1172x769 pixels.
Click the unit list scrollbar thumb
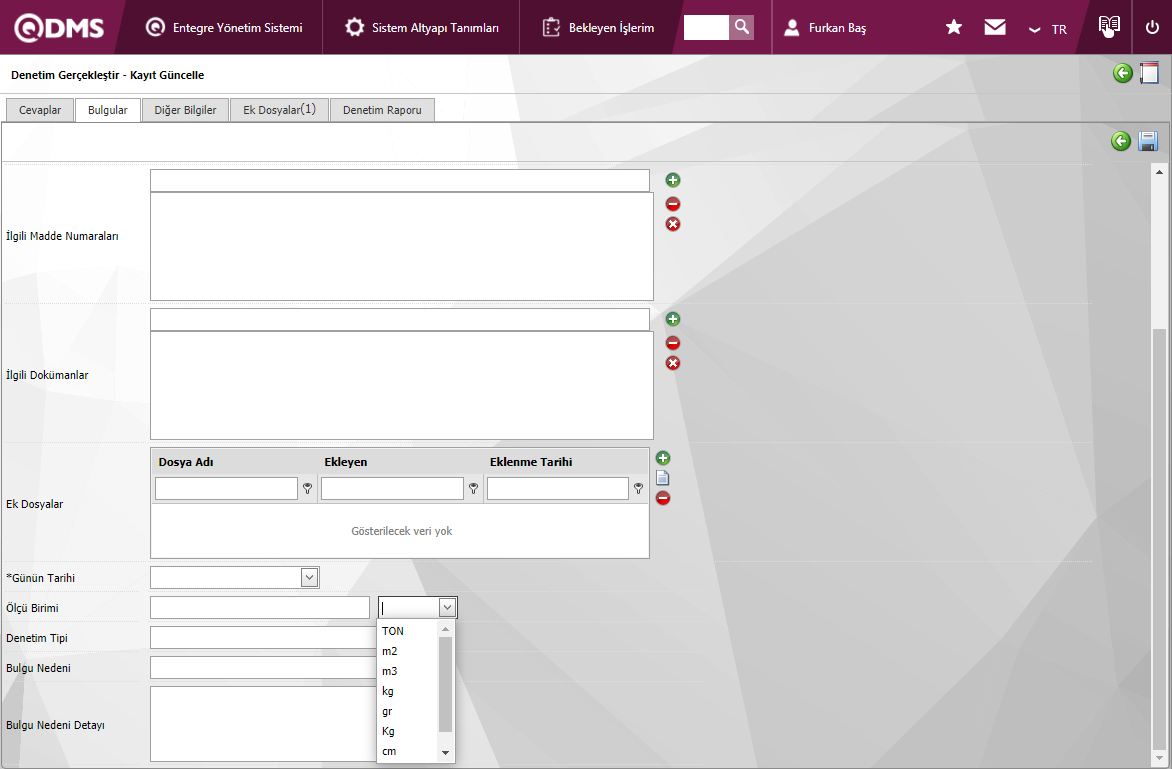click(x=445, y=684)
